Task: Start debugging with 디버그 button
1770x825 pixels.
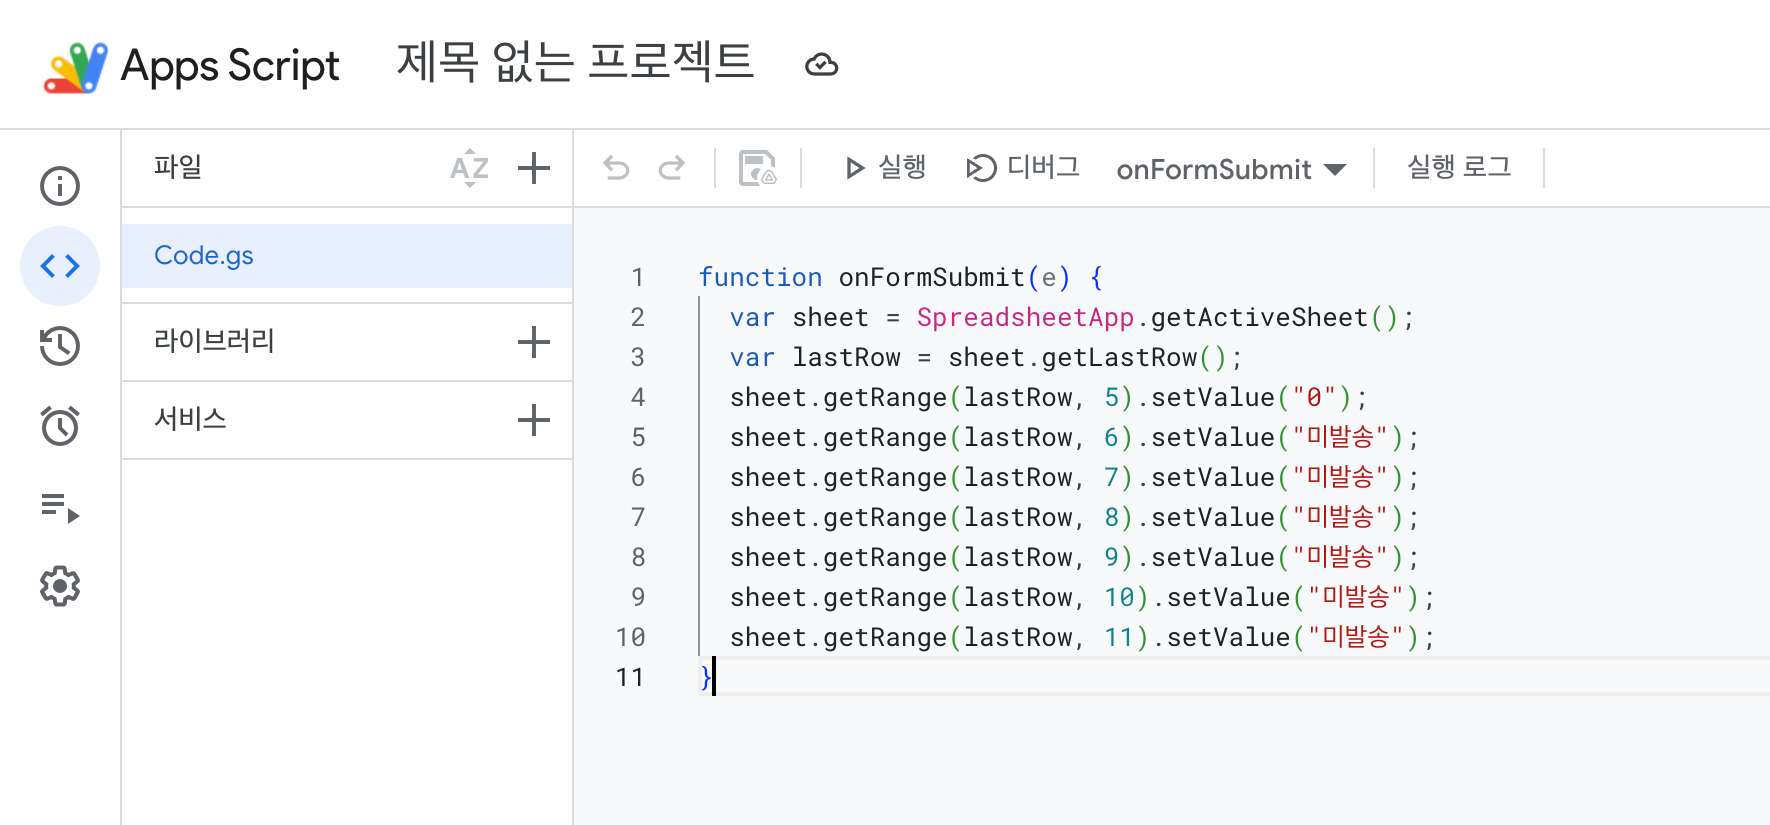Action: [x=1023, y=168]
